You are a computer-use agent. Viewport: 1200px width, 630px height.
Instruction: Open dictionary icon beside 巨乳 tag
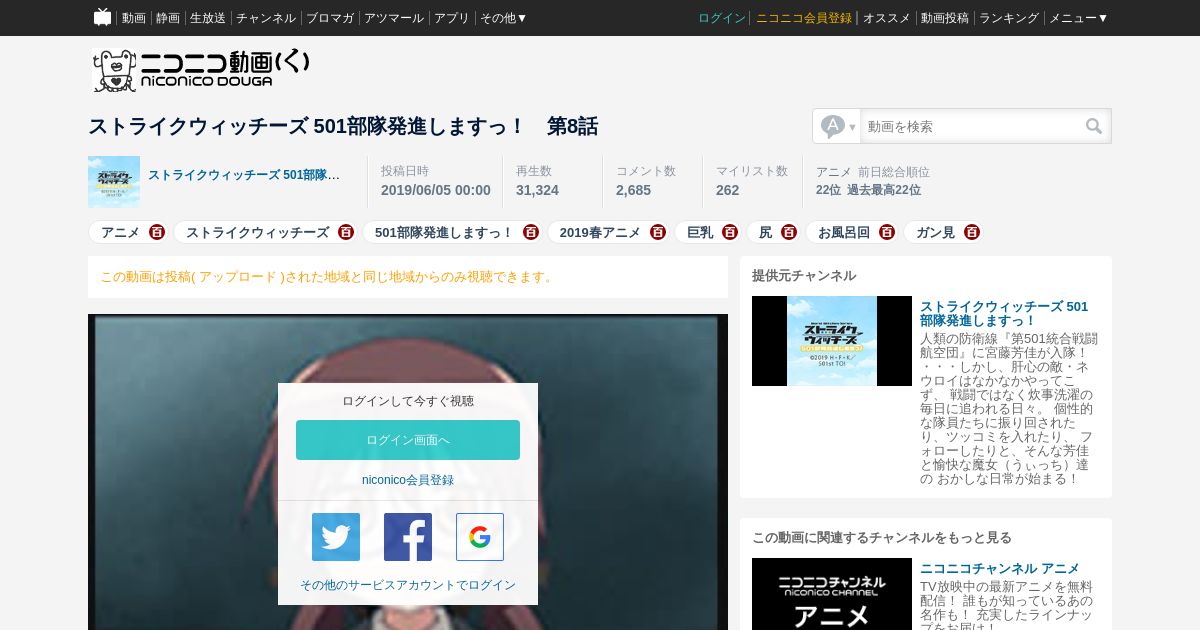point(730,232)
